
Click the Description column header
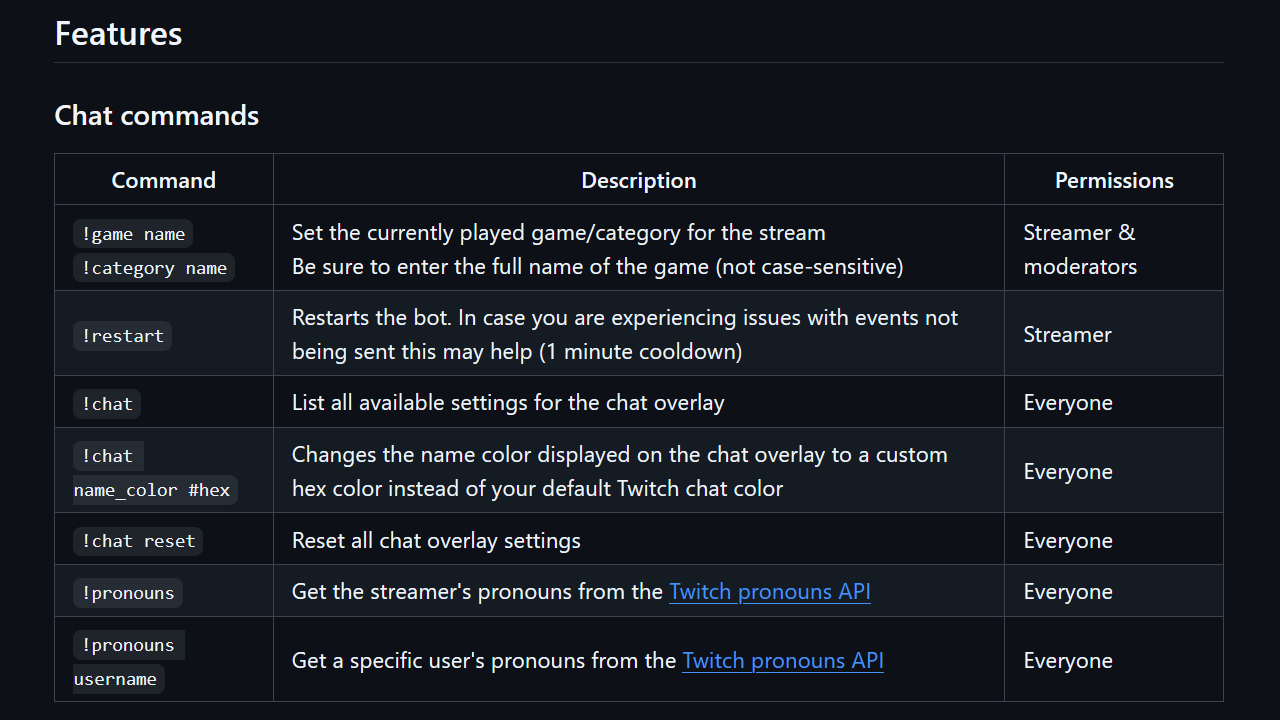(x=638, y=181)
